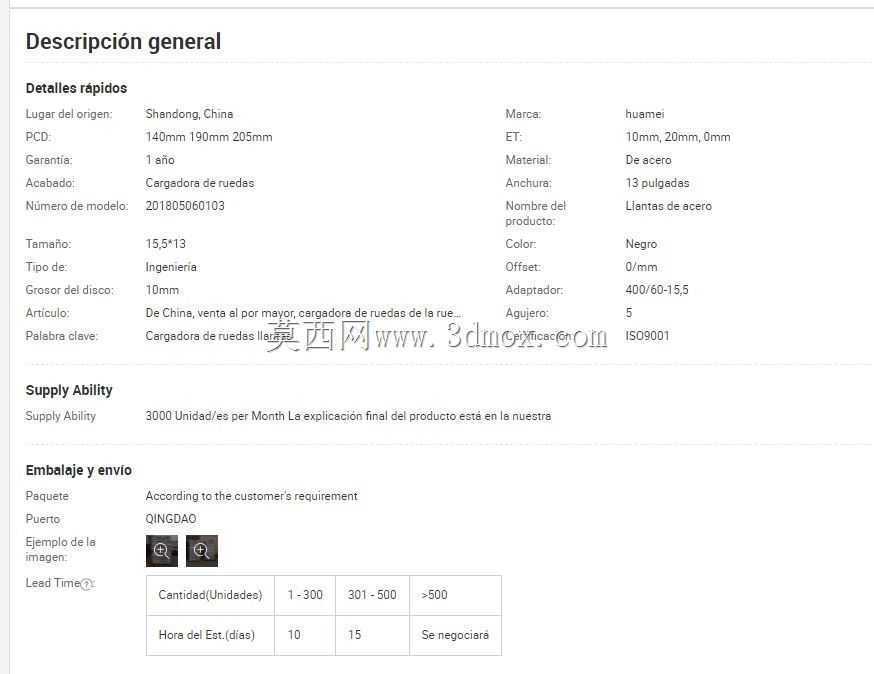Select the 'Descripción general' heading
Viewport: 874px width, 674px height.
click(123, 42)
